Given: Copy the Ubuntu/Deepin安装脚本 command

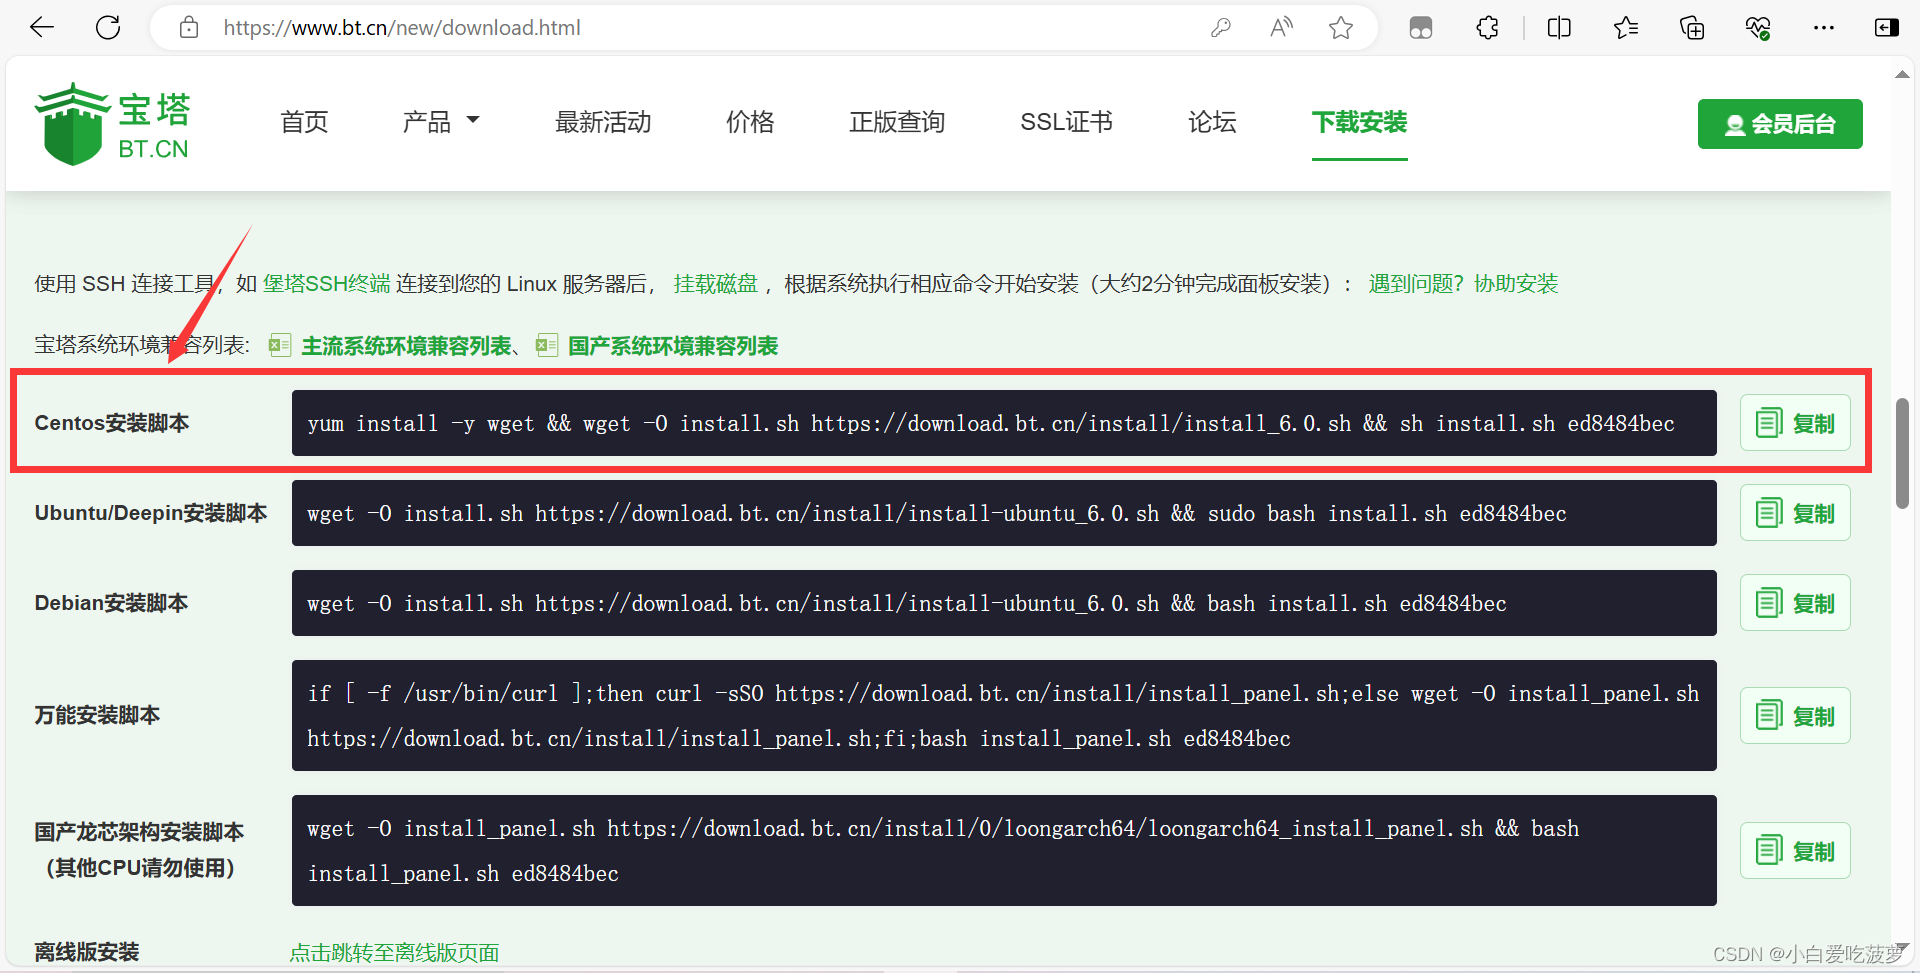Looking at the screenshot, I should (x=1794, y=512).
